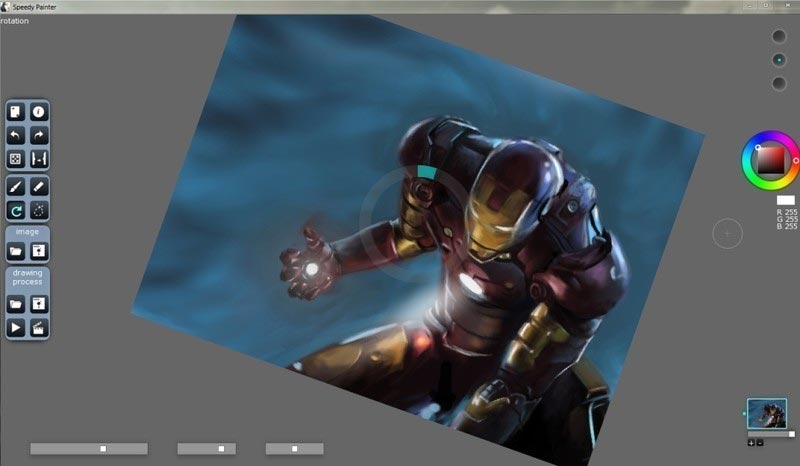Viewport: 800px width, 466px height.
Task: Click the leftmost bottom brush slider
Action: [89, 449]
